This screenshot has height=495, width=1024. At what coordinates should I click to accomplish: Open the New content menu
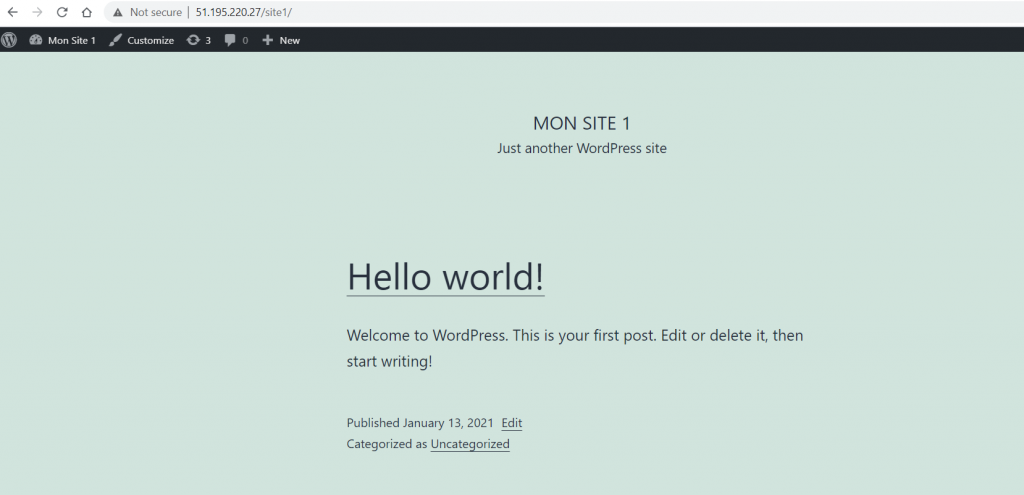281,40
